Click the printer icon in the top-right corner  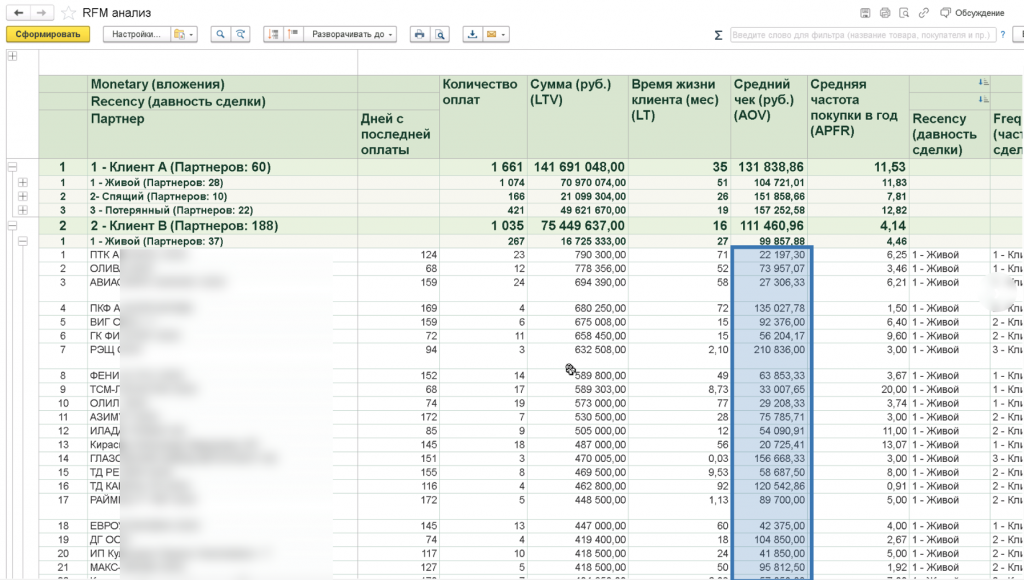tap(884, 13)
